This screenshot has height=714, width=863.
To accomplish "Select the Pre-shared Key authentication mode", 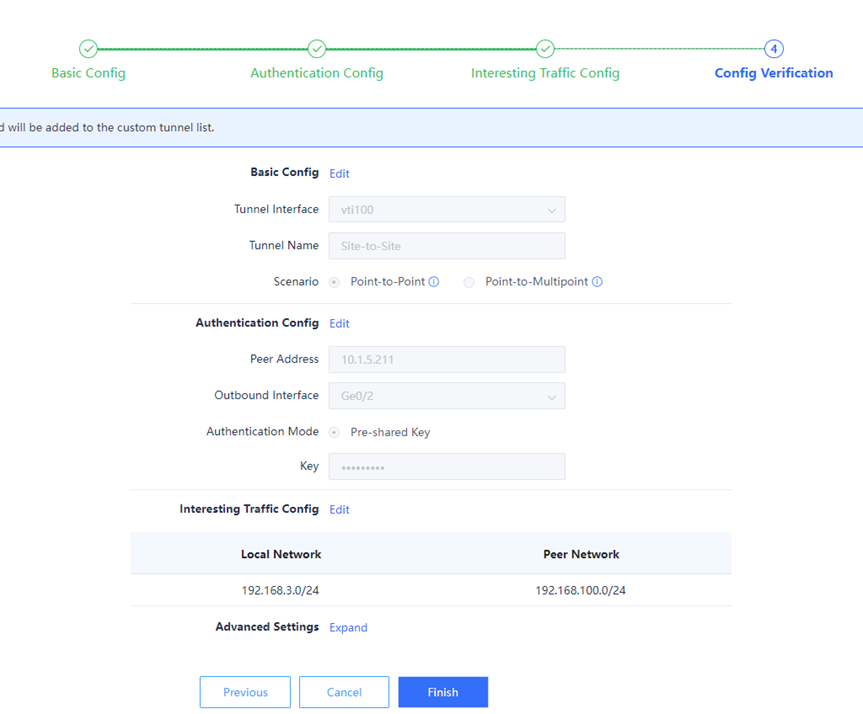I will [334, 433].
